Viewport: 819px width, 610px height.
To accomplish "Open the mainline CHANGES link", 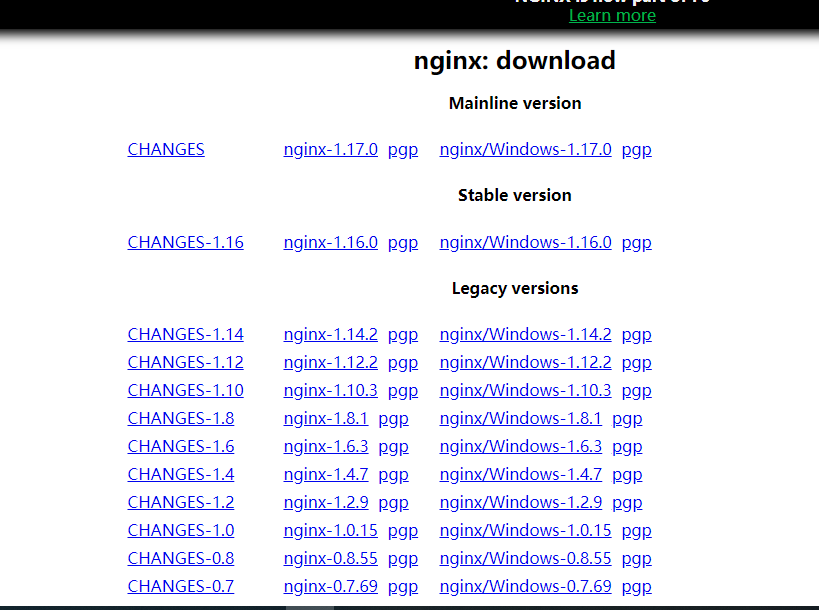I will 166,149.
